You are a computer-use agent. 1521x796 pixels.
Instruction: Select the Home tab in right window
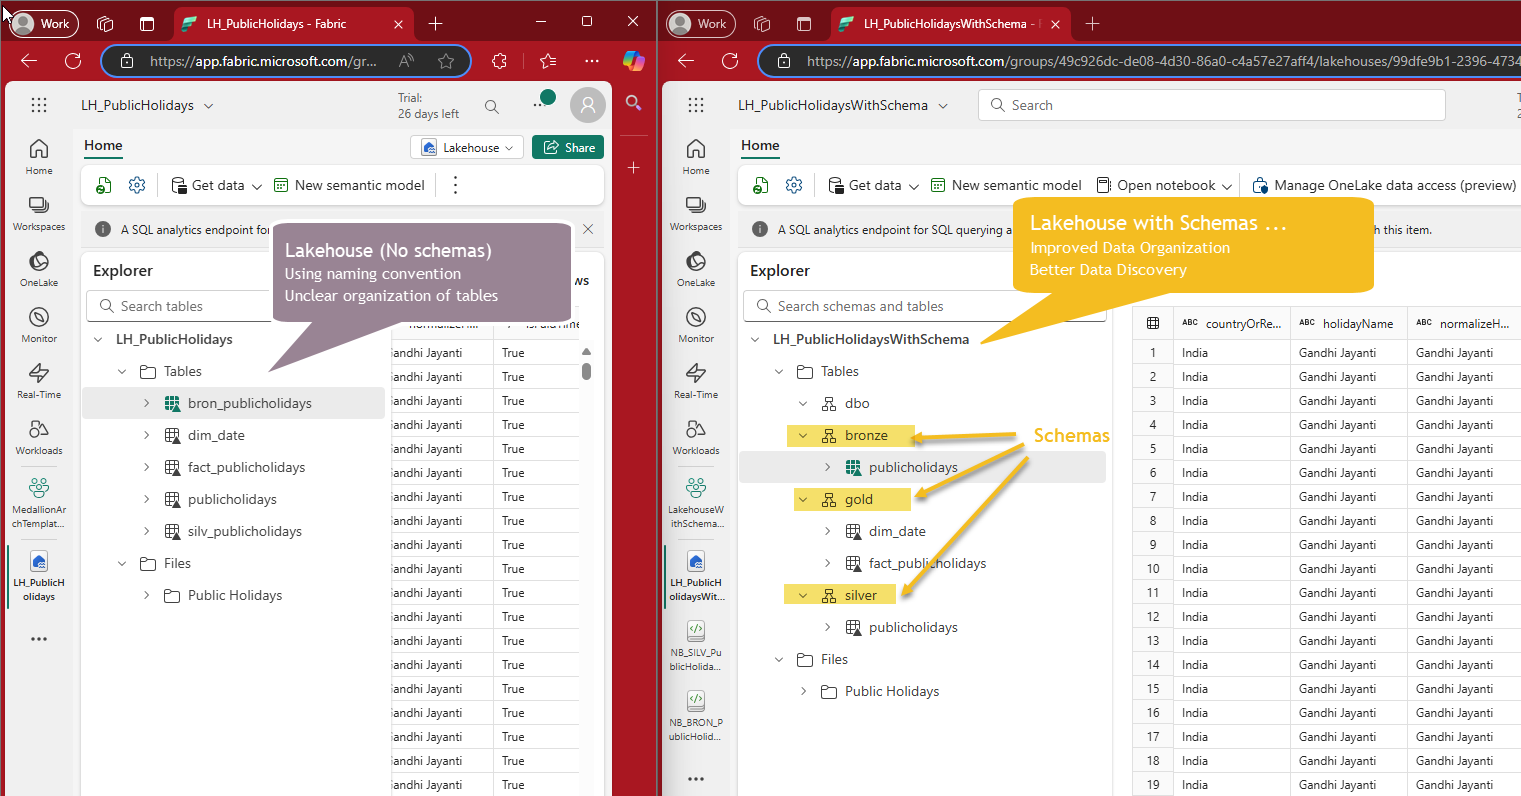760,146
